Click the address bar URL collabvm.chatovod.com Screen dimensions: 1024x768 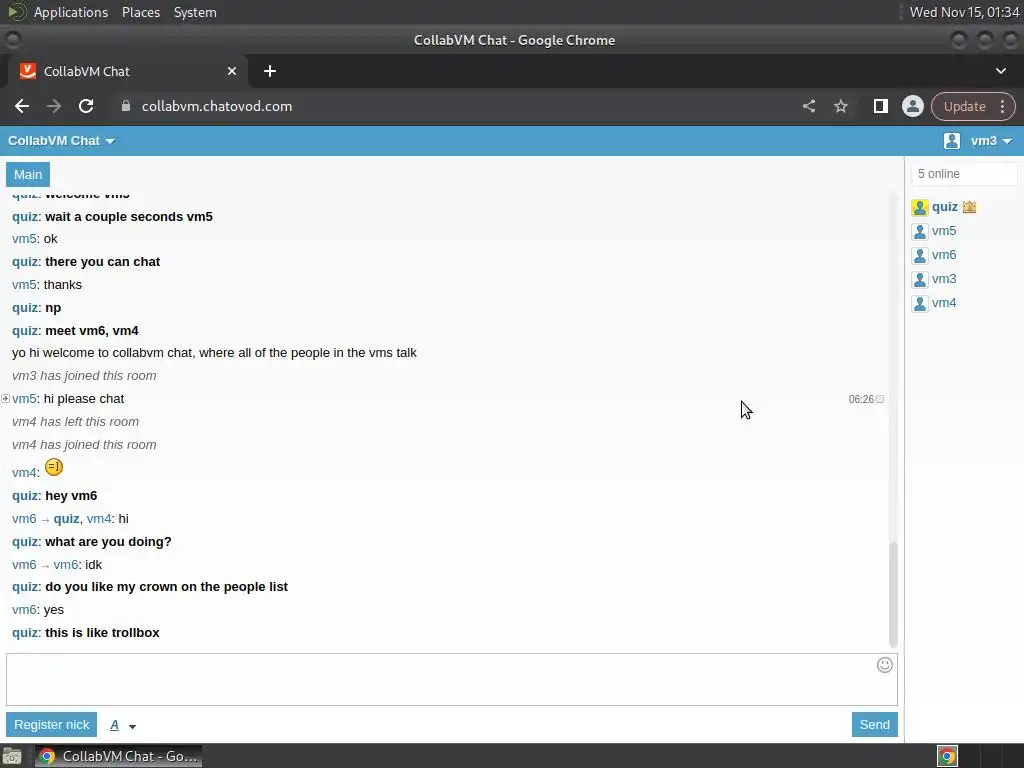(217, 106)
